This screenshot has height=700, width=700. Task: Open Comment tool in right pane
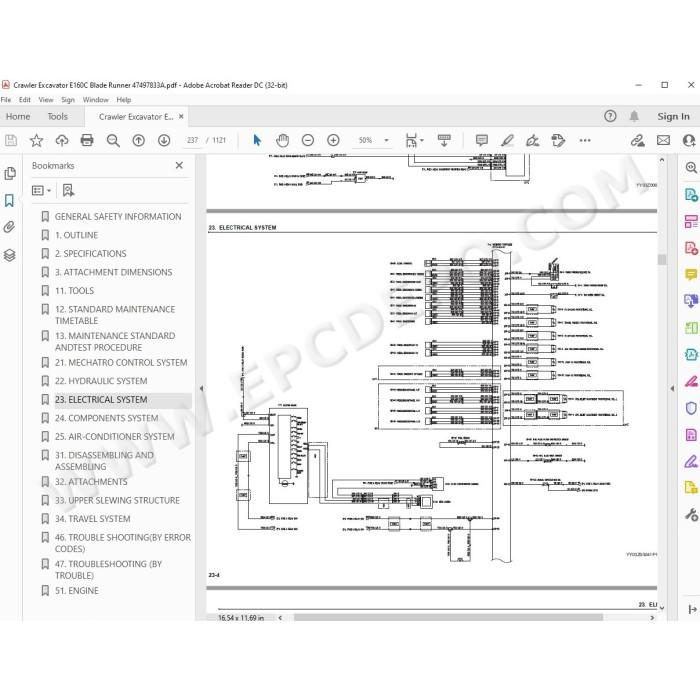[x=691, y=275]
